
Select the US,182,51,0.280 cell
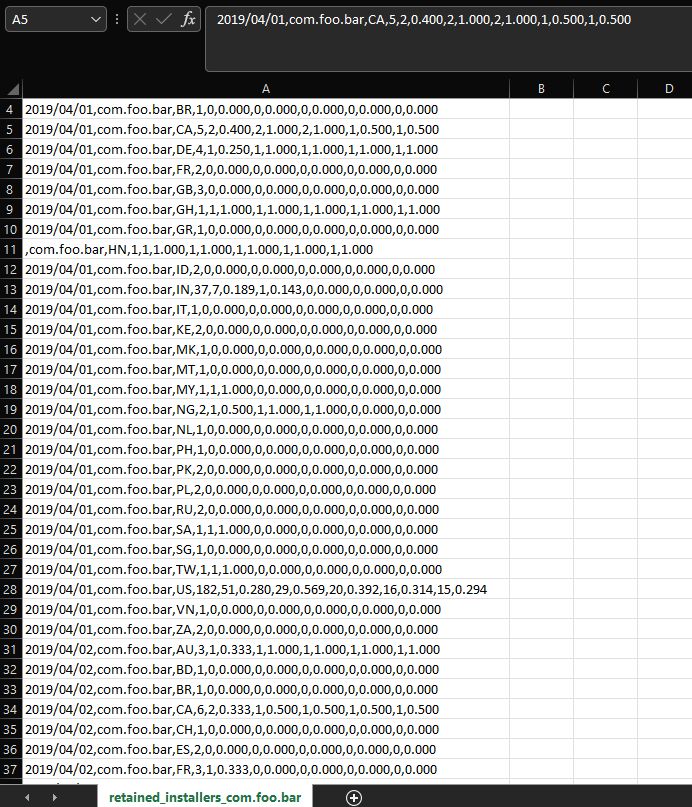tap(266, 589)
